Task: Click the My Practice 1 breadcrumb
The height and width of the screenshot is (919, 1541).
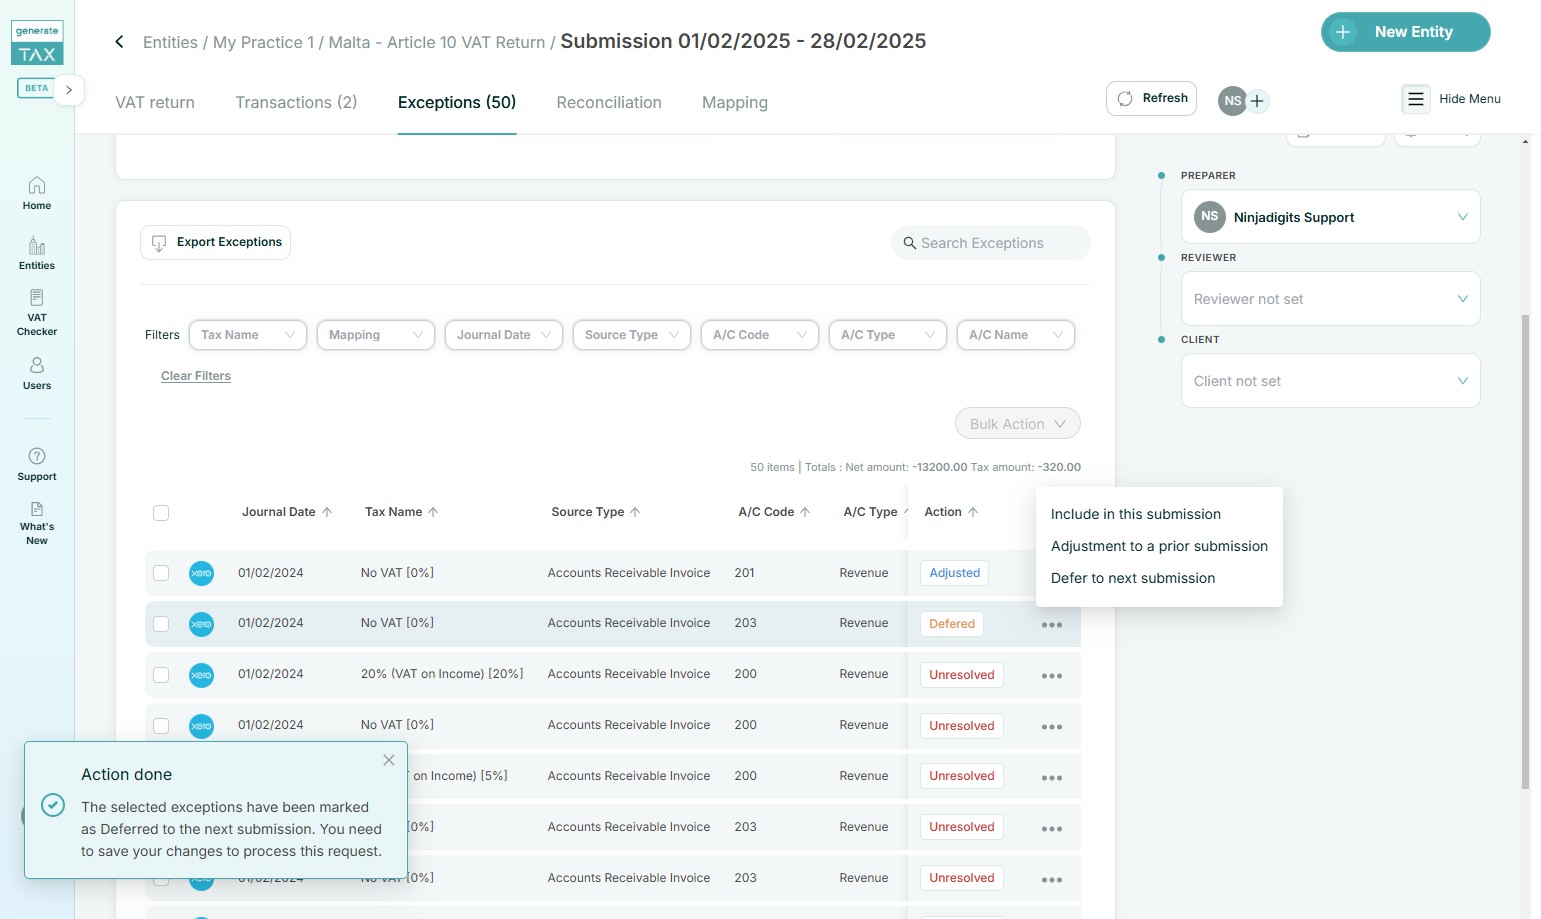Action: [x=264, y=42]
